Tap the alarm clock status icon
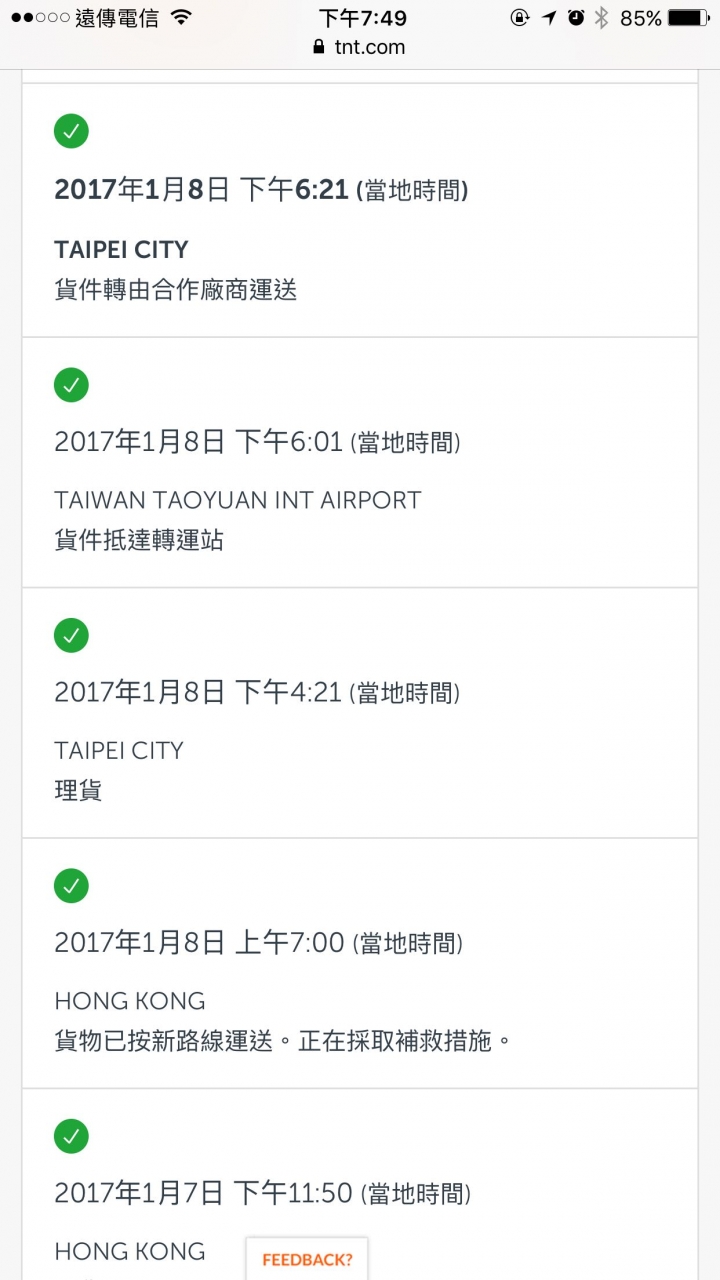The width and height of the screenshot is (720, 1280). [575, 17]
